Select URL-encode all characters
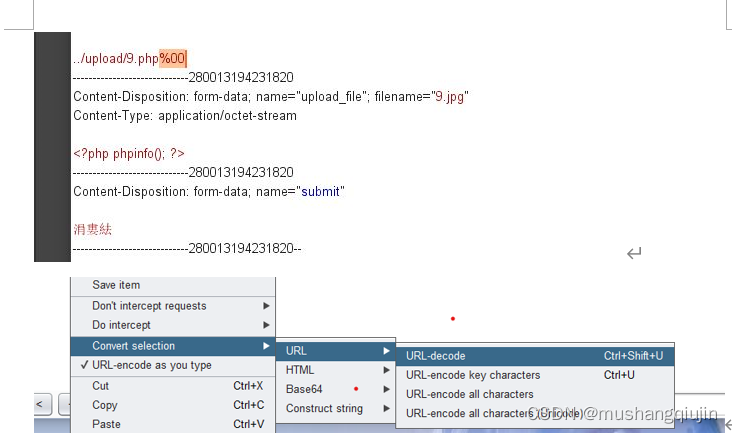 (535, 394)
